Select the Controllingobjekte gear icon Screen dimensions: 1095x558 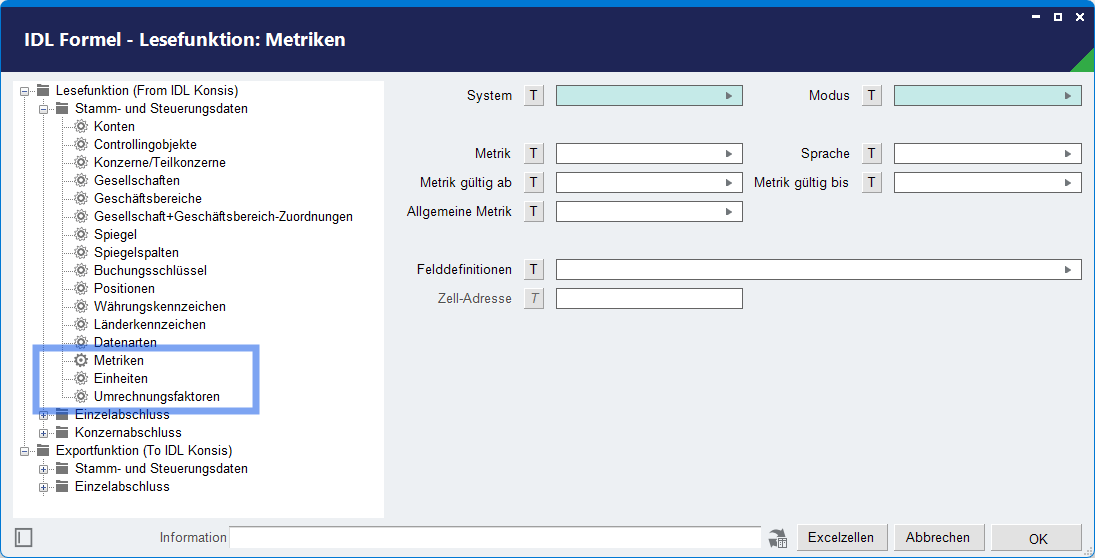click(x=82, y=145)
